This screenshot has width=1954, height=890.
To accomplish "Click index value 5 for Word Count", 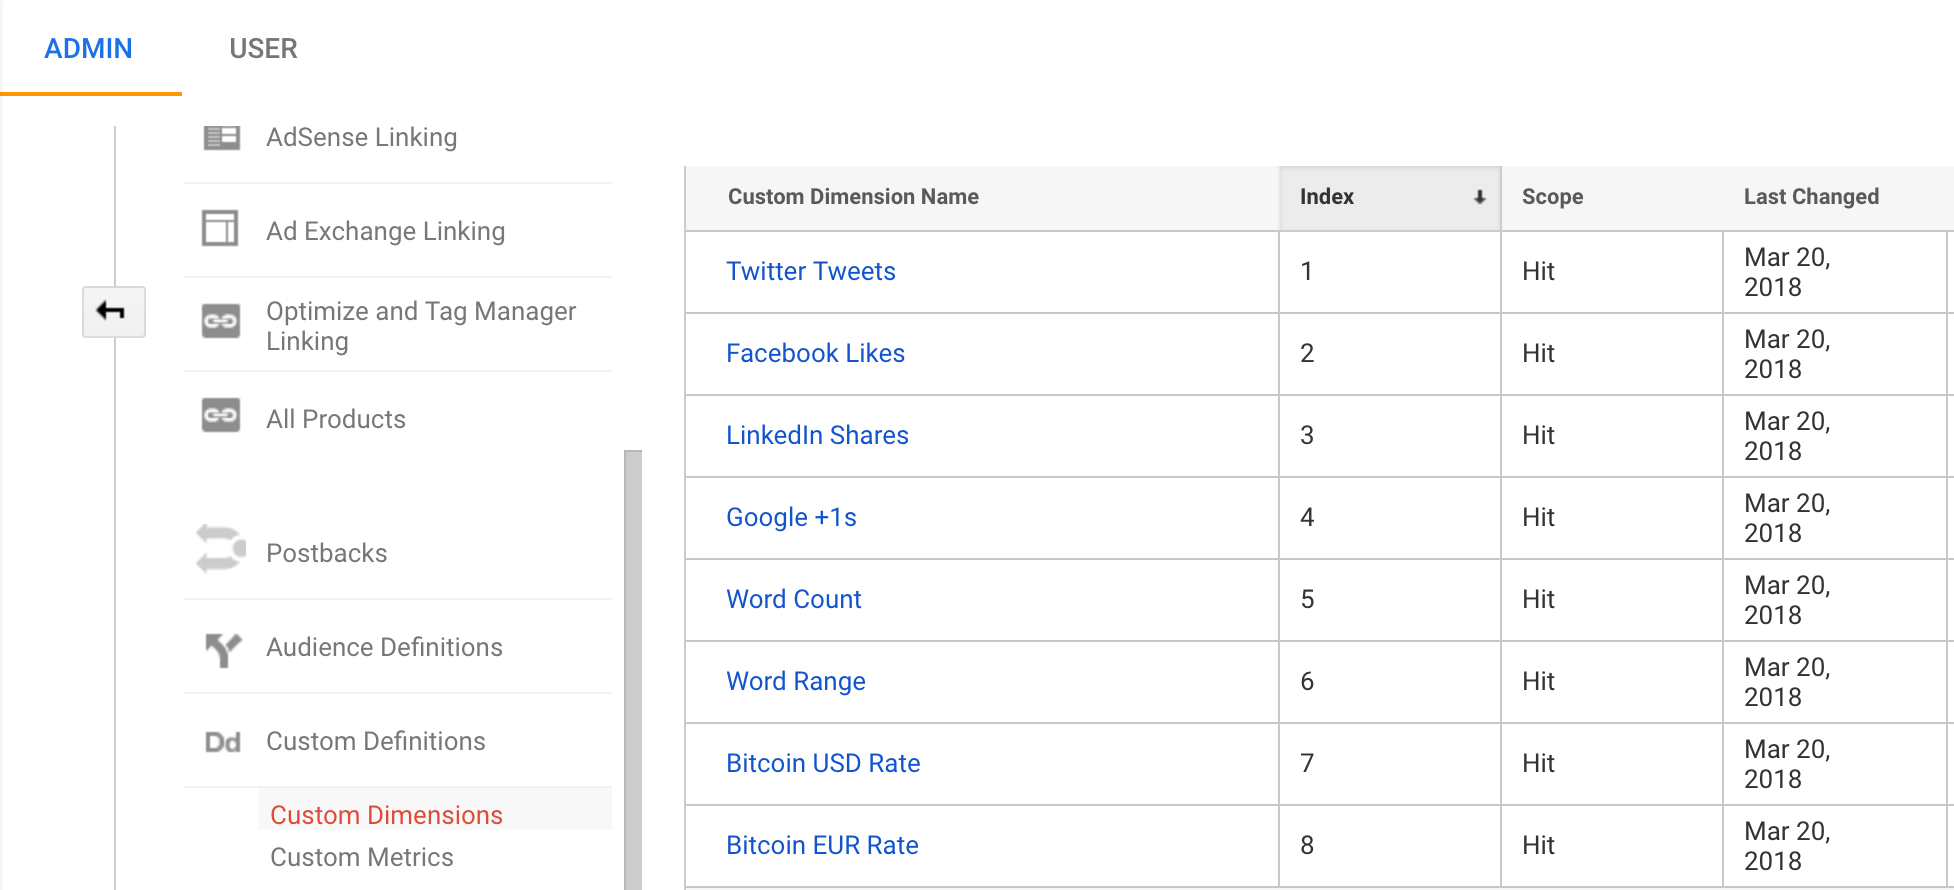I will [1307, 599].
